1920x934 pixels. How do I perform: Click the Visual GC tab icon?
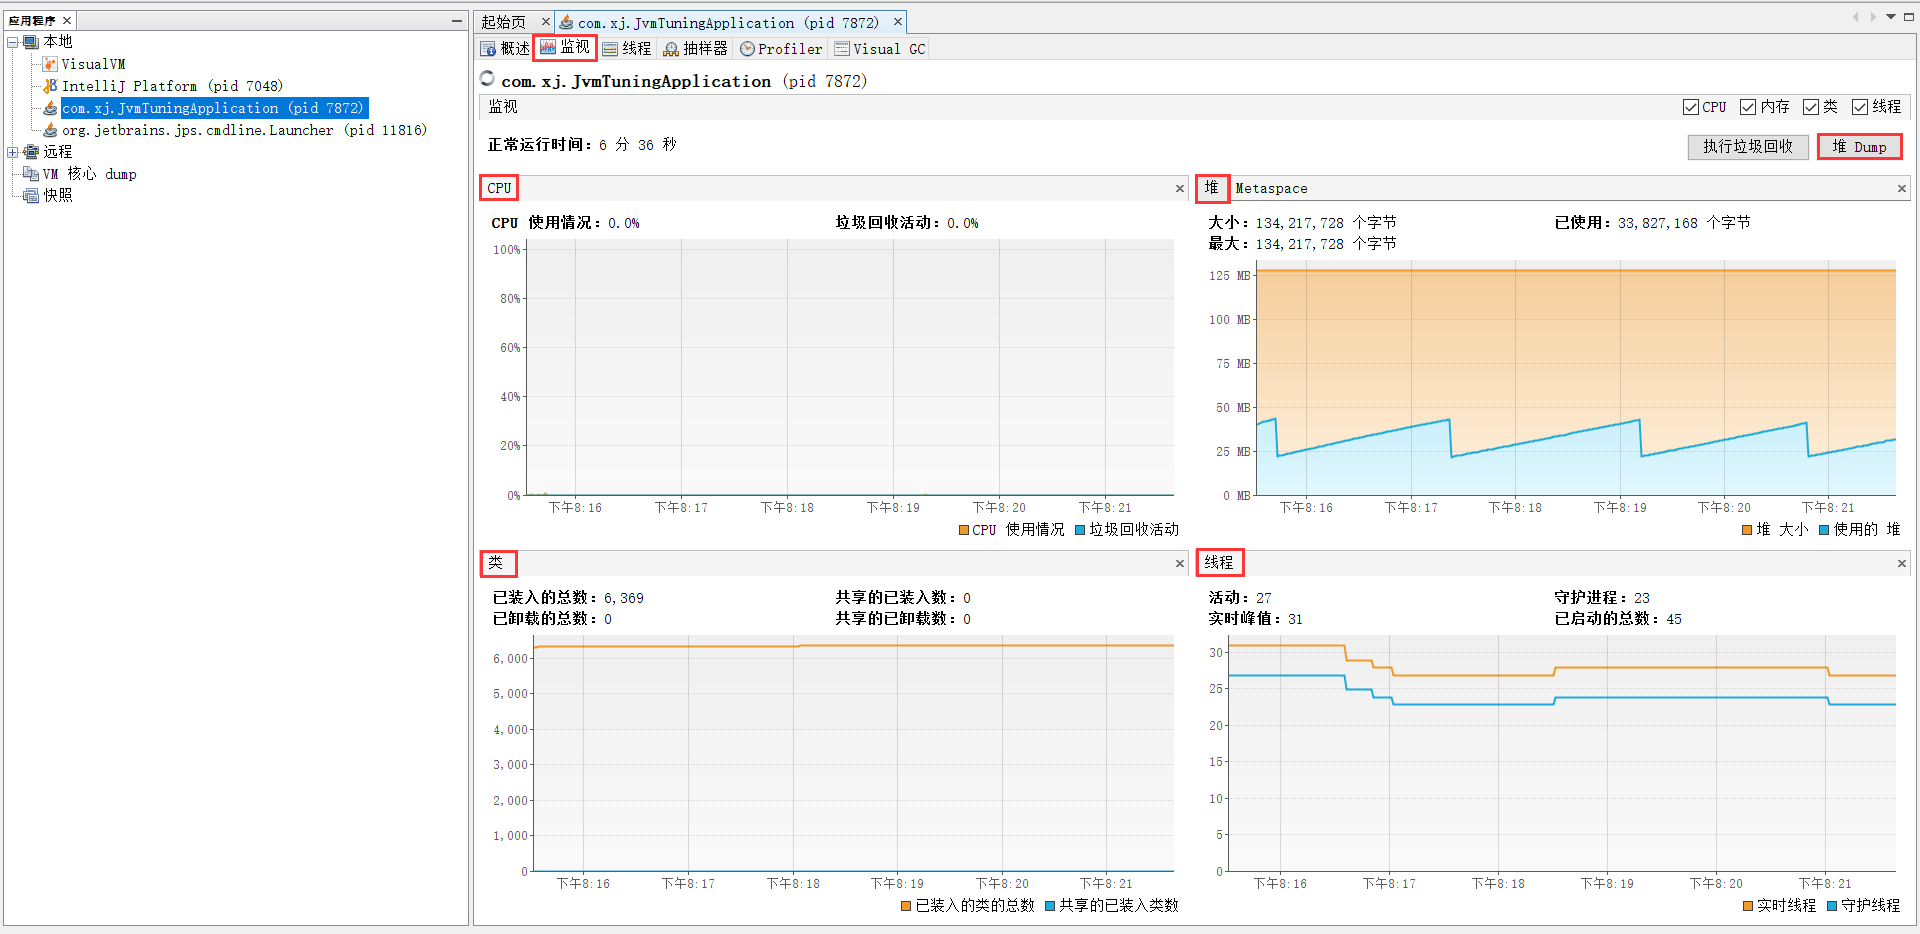click(x=842, y=49)
